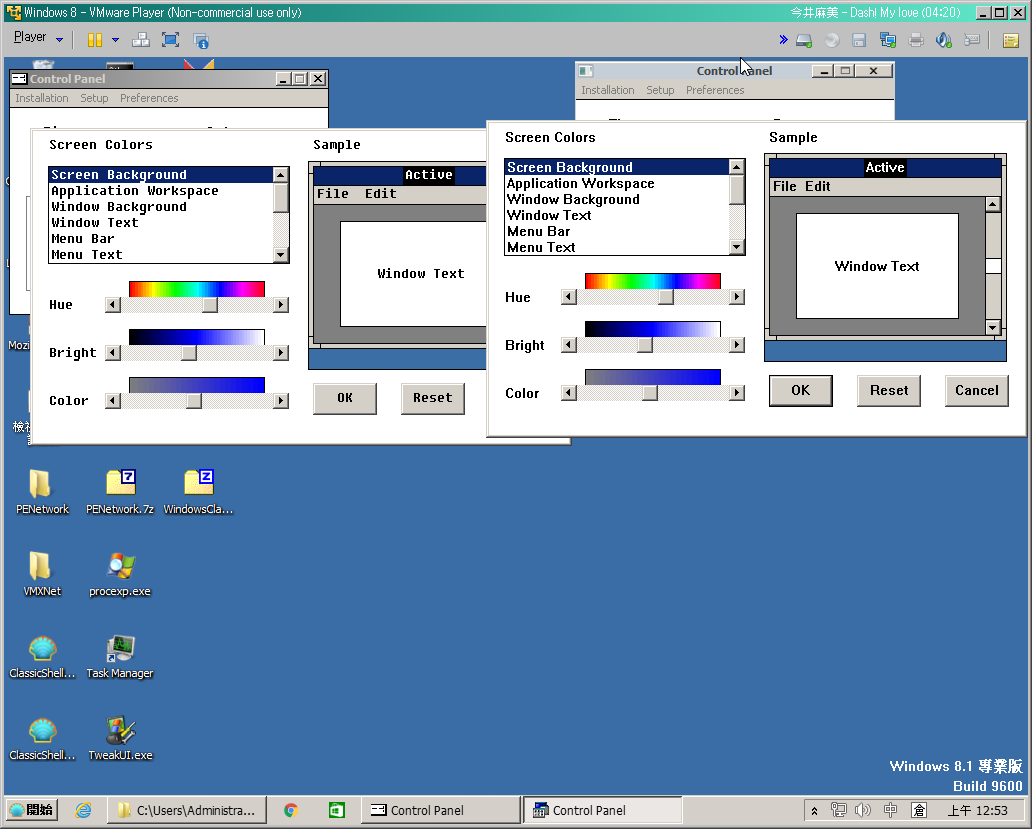Image resolution: width=1032 pixels, height=829 pixels.
Task: Launch procexp.exe from the desktop
Action: click(119, 565)
